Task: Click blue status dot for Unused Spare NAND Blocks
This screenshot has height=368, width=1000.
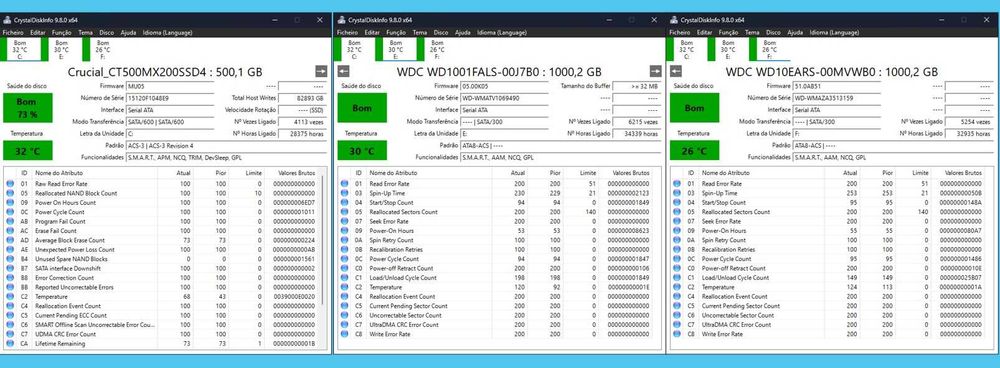Action: [10, 259]
